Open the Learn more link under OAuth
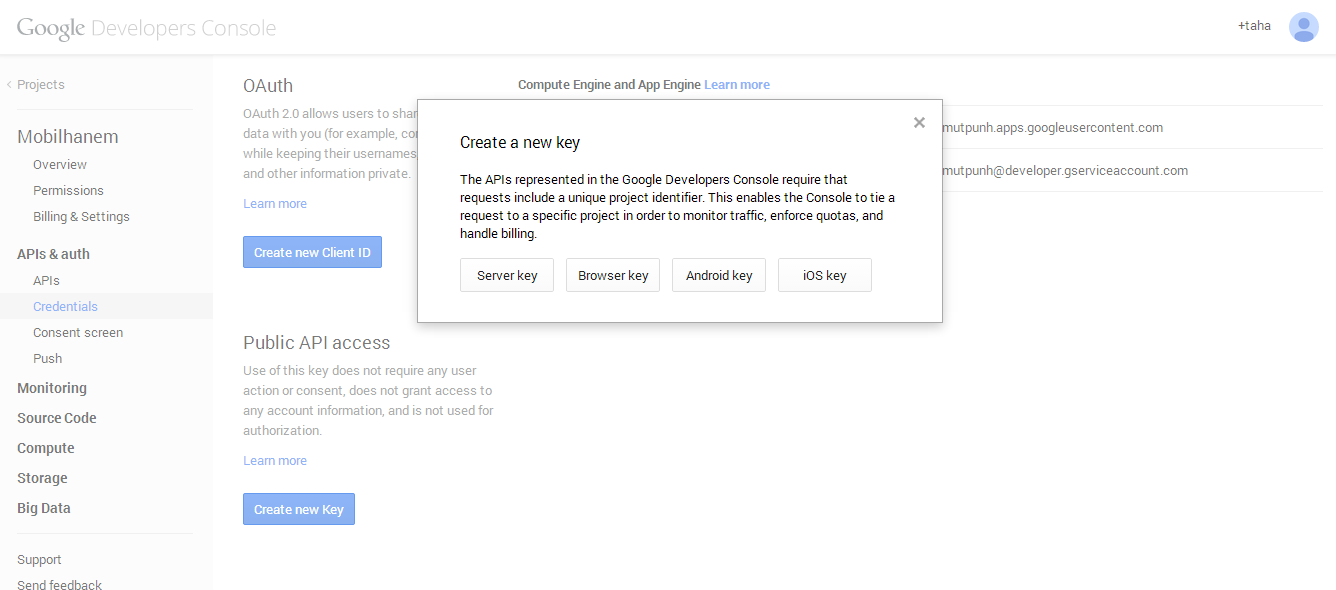This screenshot has height=590, width=1336. click(x=275, y=203)
